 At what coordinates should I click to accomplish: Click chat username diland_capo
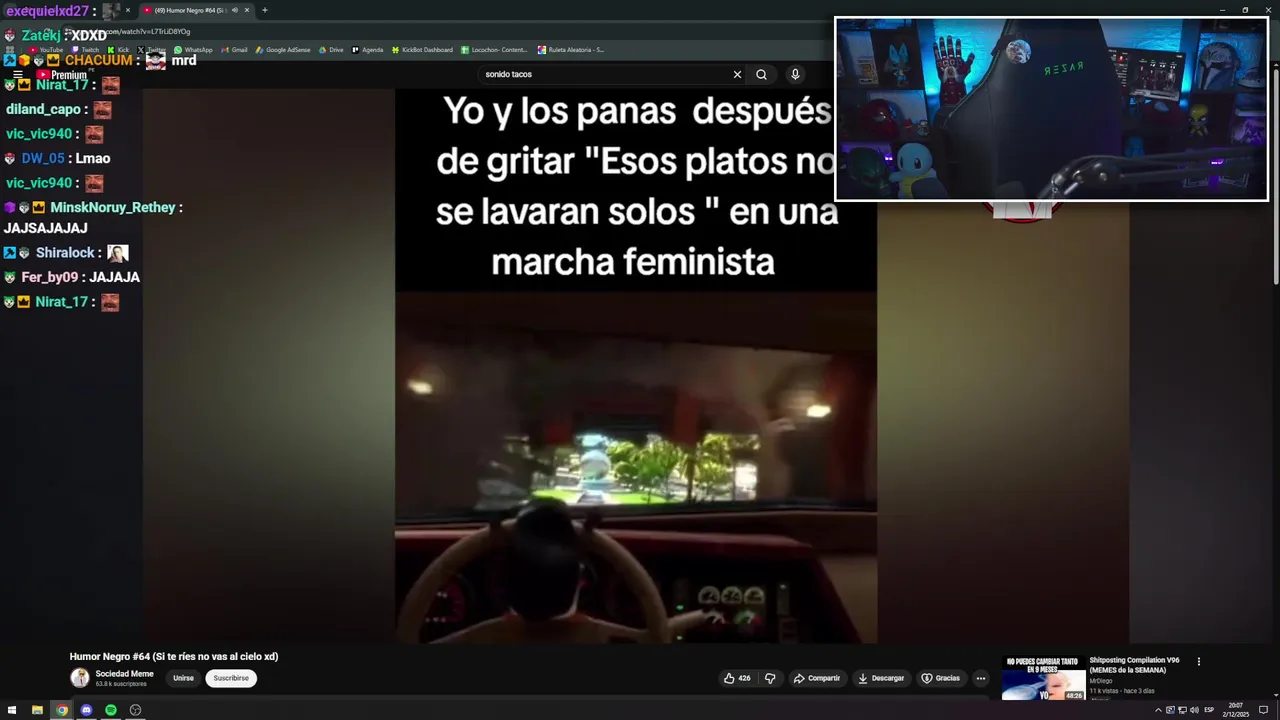pyautogui.click(x=43, y=109)
